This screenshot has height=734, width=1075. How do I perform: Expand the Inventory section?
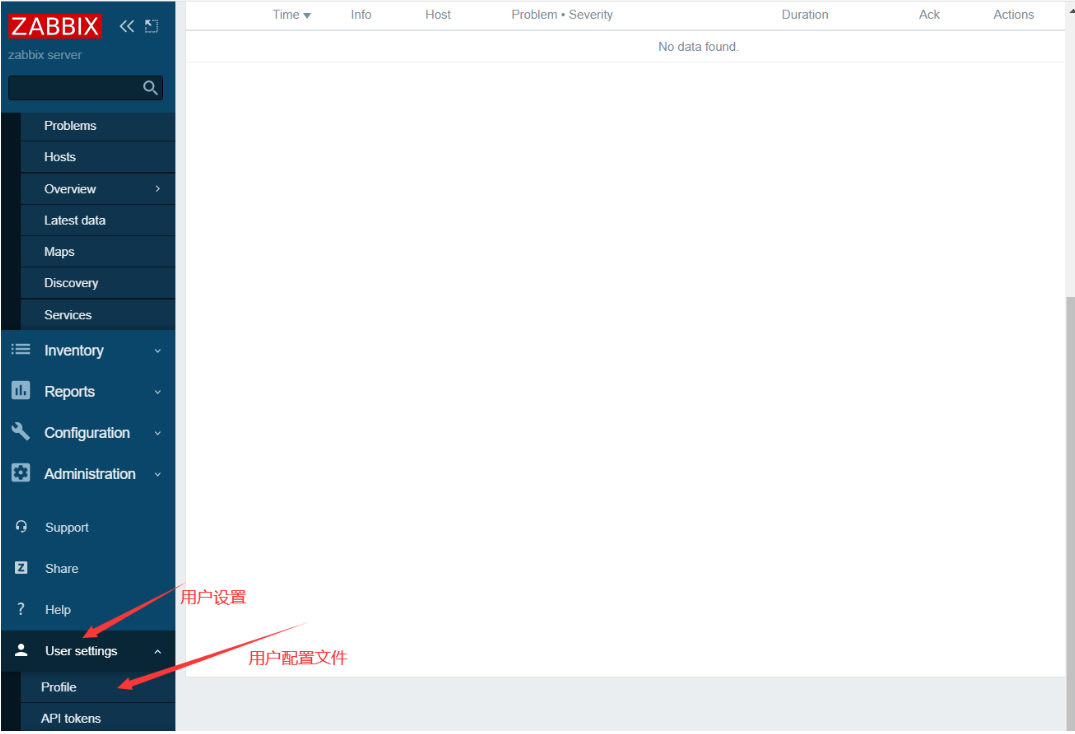[x=88, y=351]
